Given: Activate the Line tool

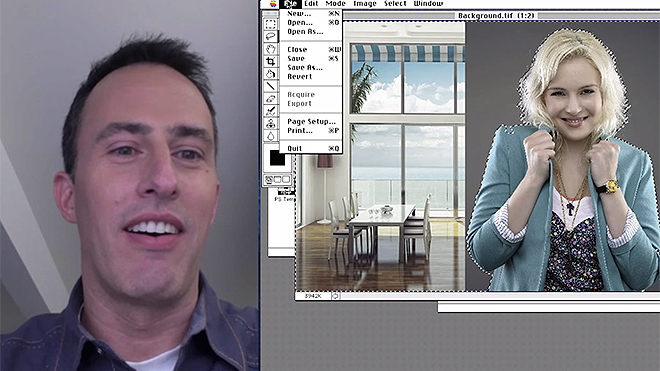Looking at the screenshot, I should coord(271,86).
